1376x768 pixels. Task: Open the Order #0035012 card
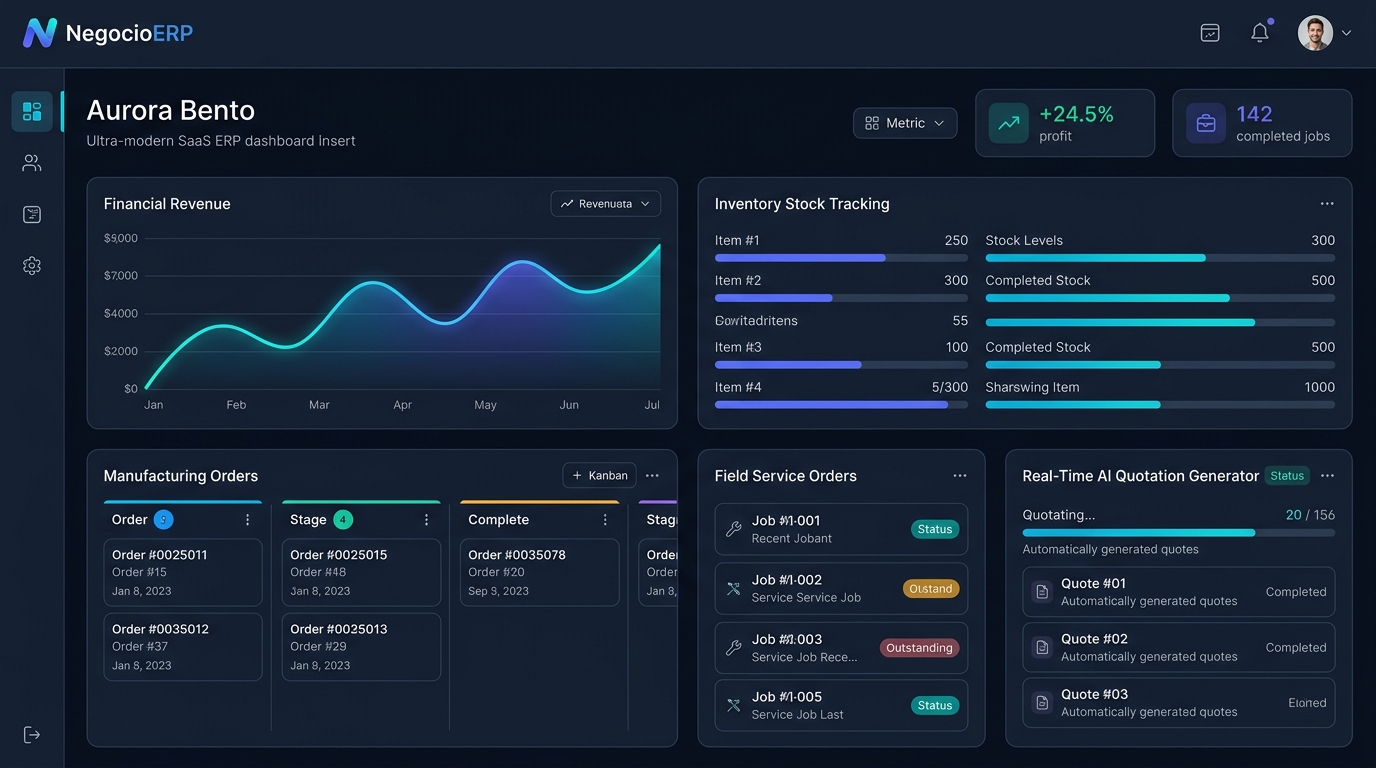[x=183, y=647]
